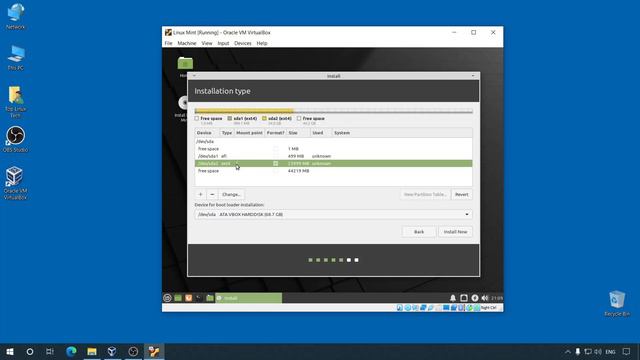Image resolution: width=640 pixels, height=360 pixels.
Task: Select the /dev/sda1 efi partition row
Action: tap(333, 156)
